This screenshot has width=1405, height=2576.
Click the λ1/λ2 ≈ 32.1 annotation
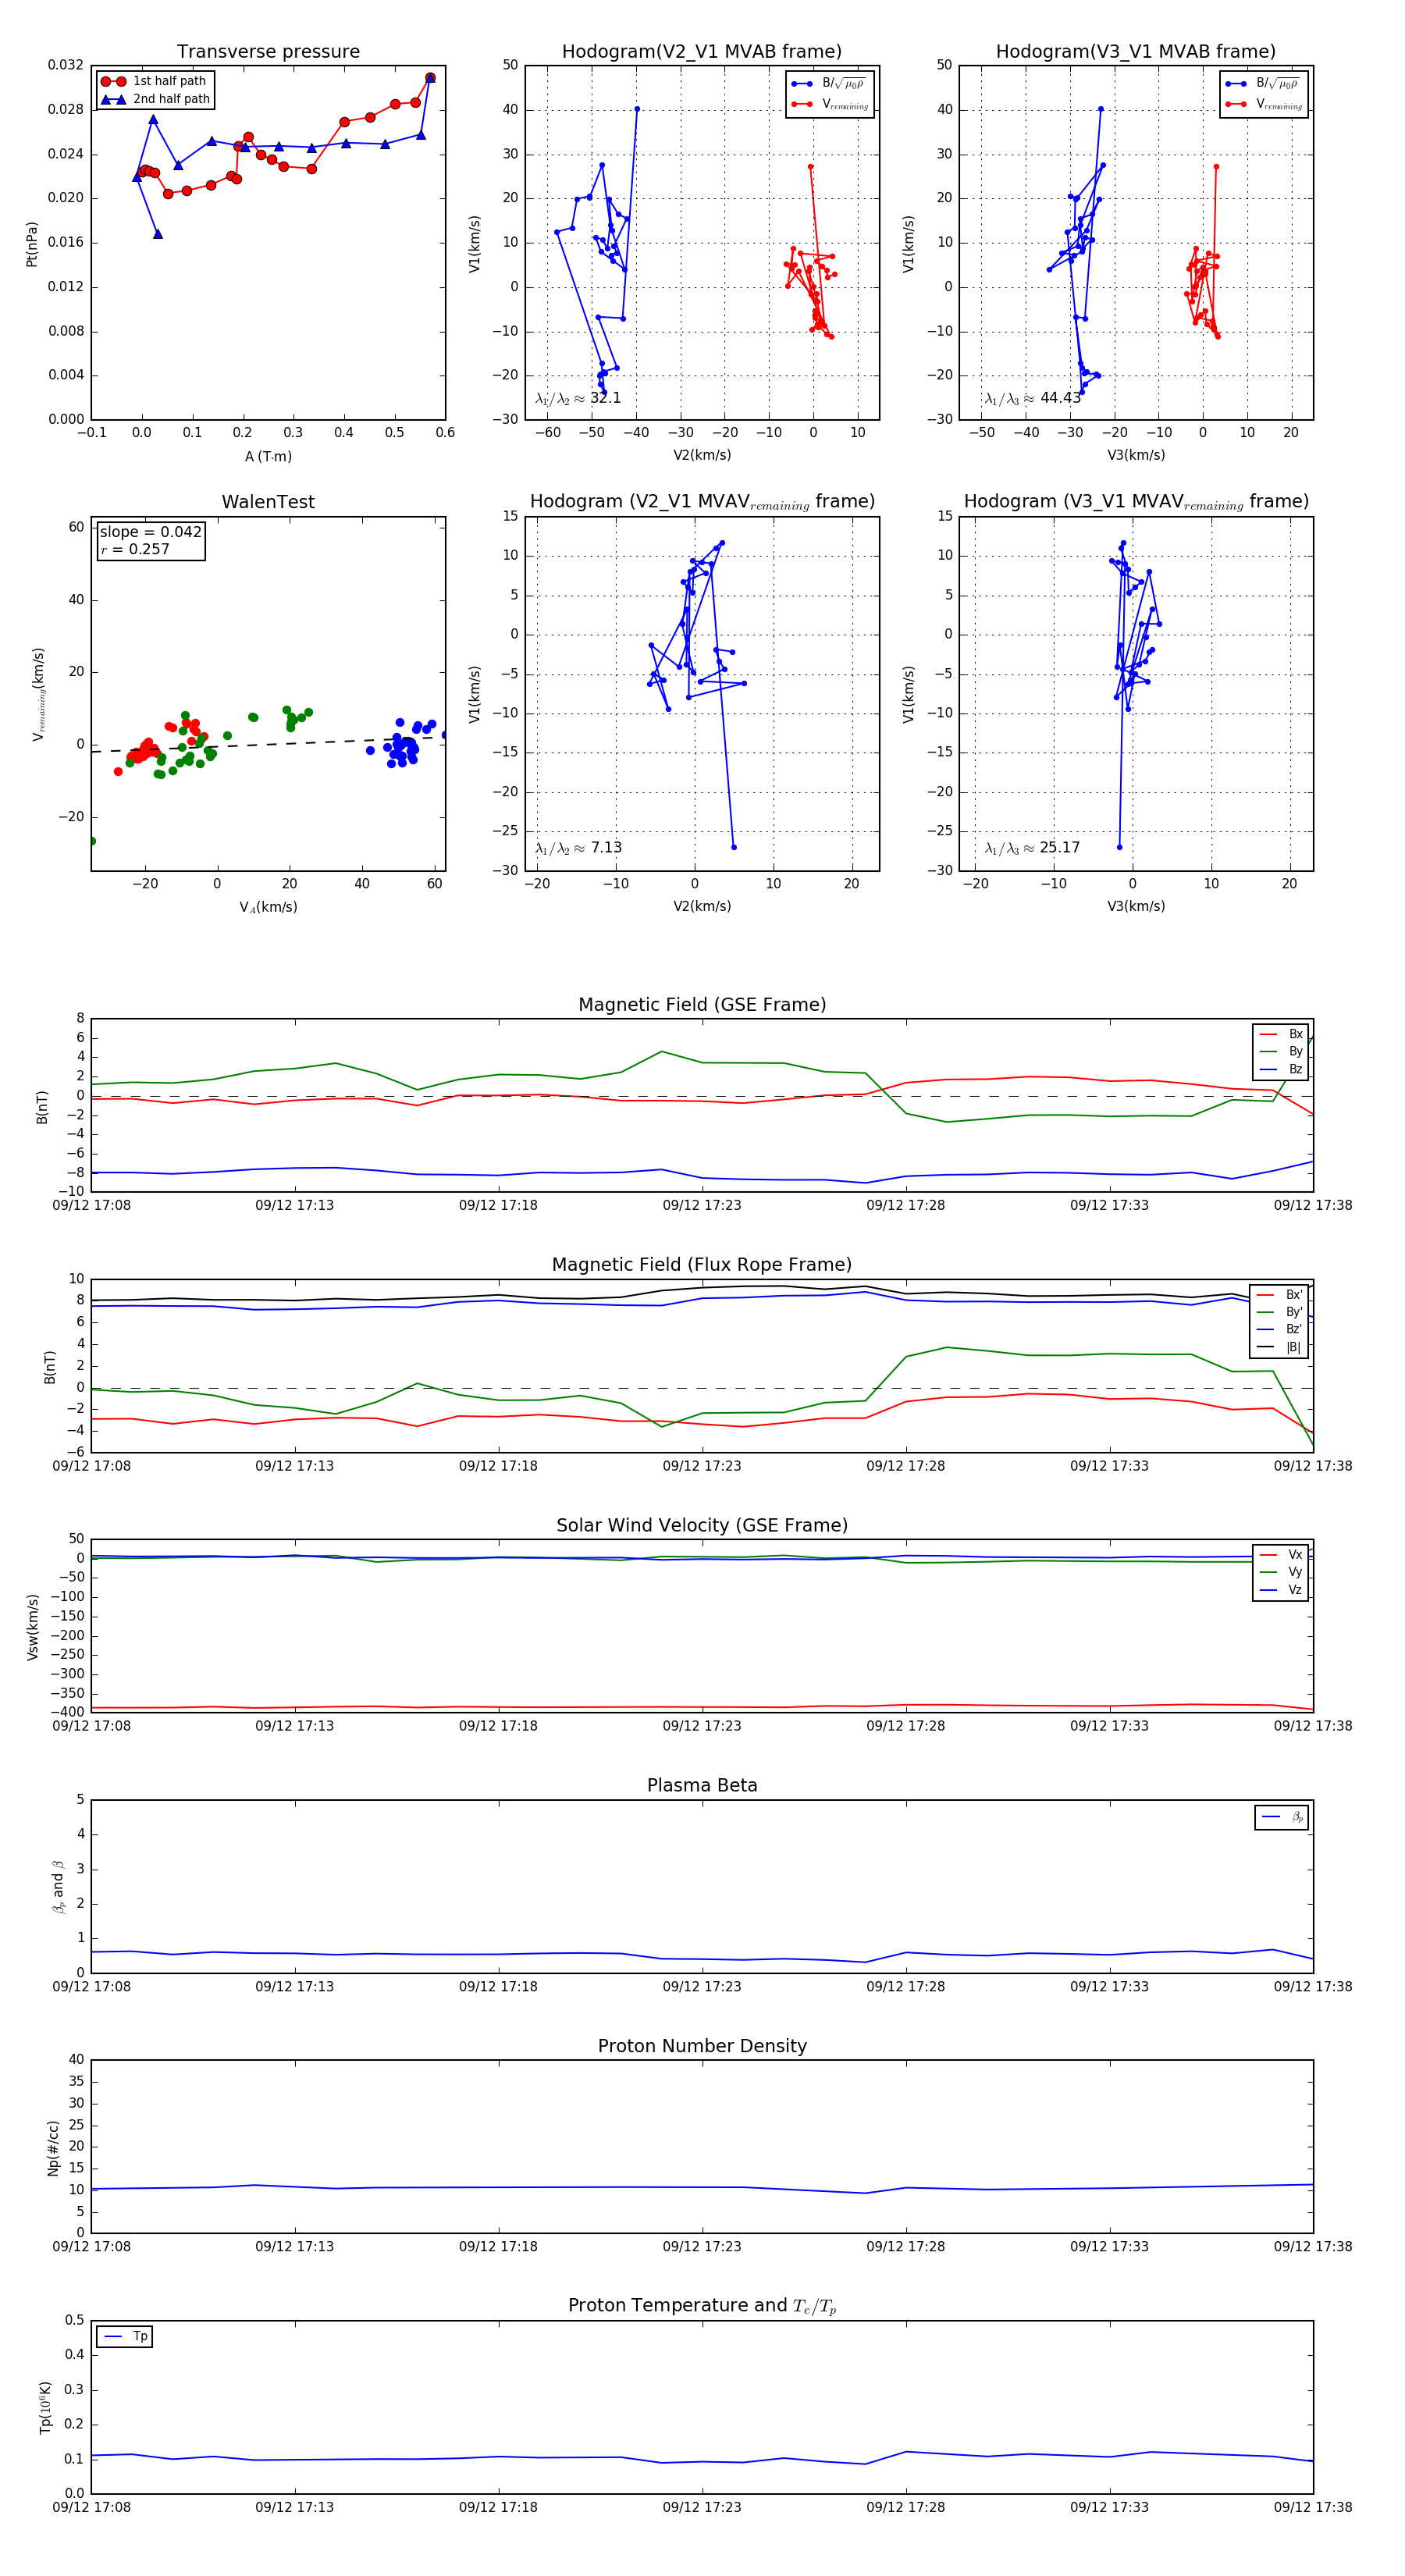[578, 398]
